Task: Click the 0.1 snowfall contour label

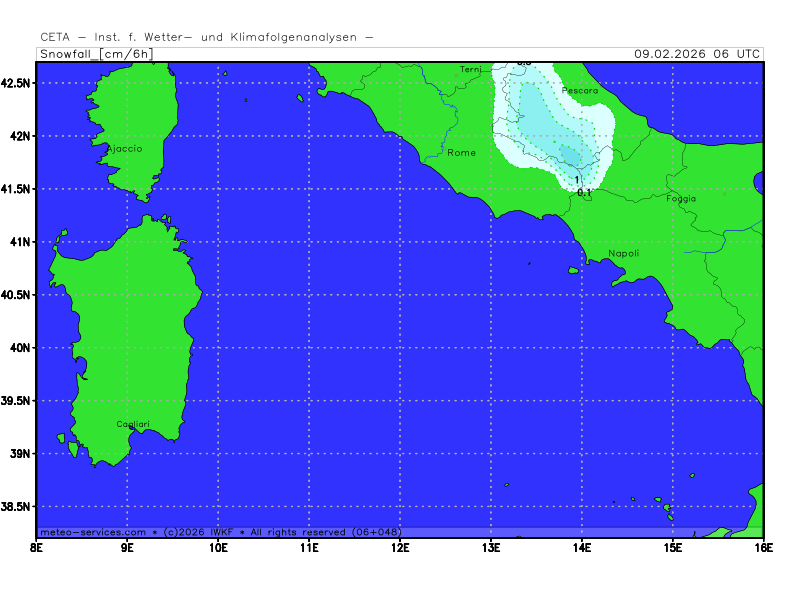Action: point(585,192)
